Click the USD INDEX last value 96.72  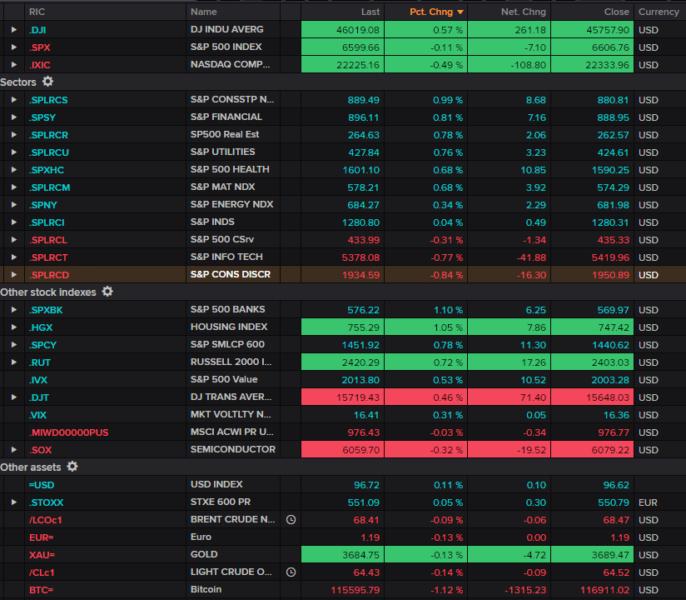click(x=367, y=485)
